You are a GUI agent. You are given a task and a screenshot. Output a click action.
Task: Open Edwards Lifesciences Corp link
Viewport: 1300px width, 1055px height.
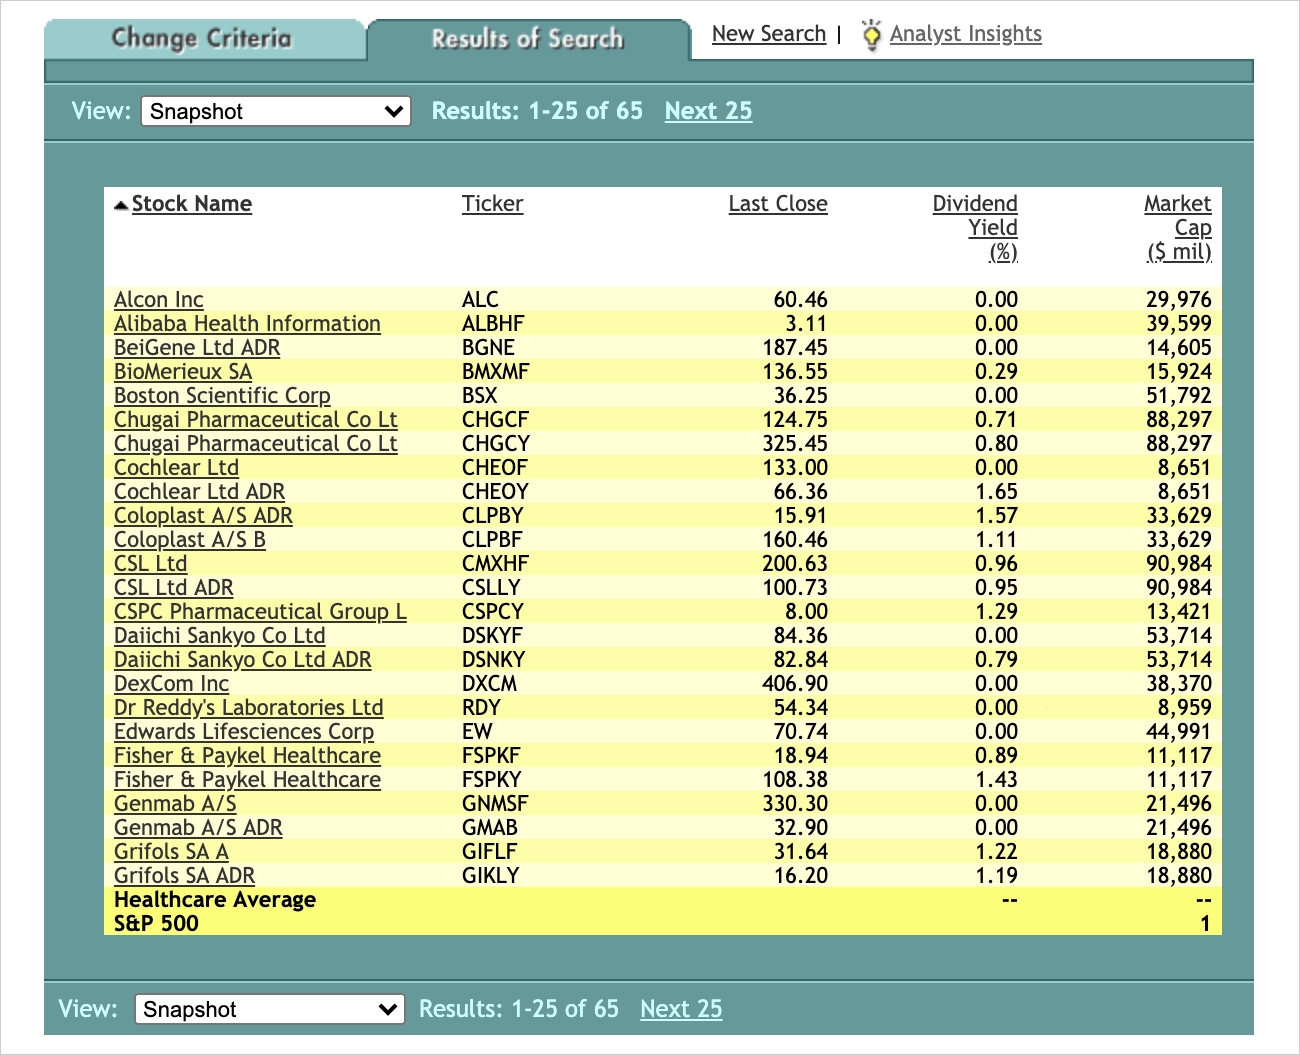244,732
